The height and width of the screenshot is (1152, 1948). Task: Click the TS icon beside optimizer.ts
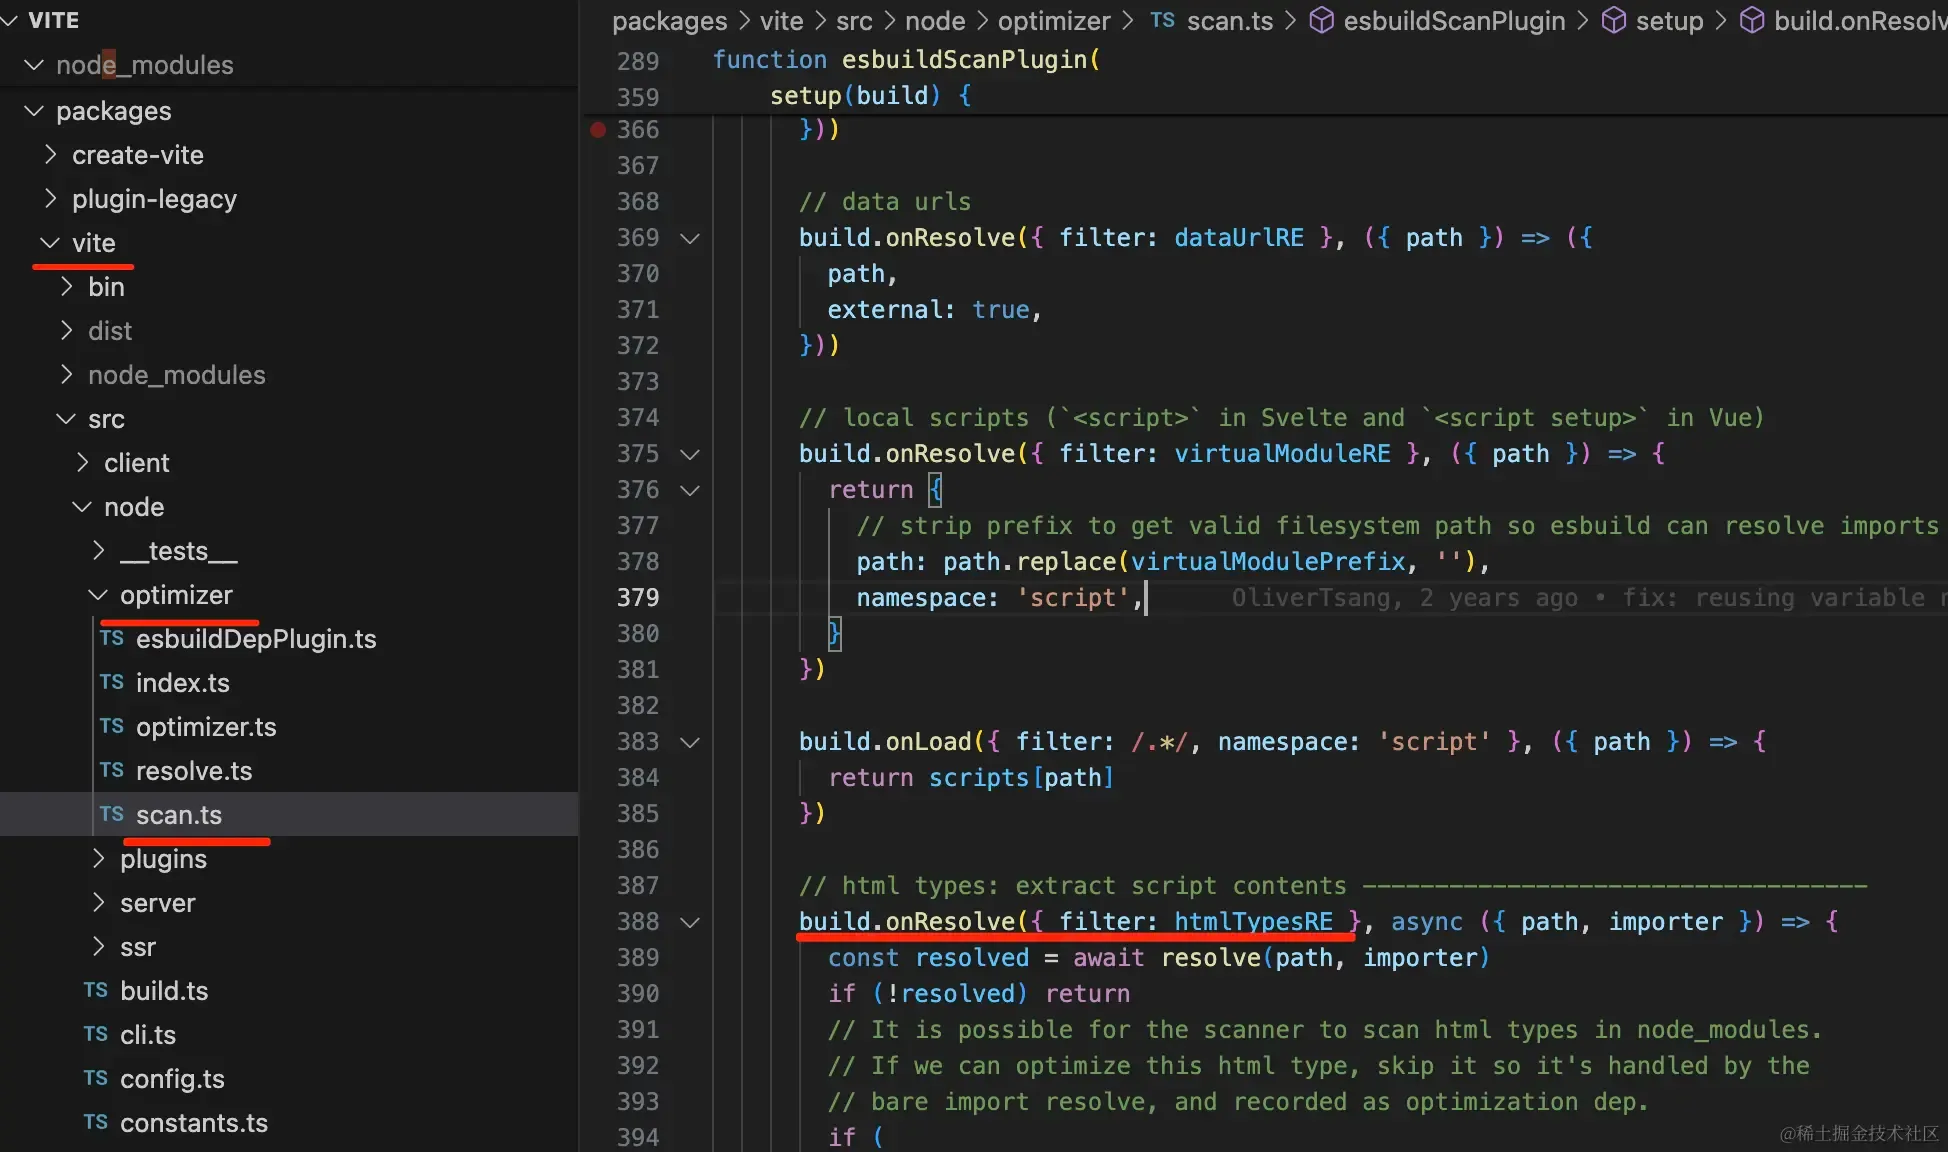(x=111, y=726)
